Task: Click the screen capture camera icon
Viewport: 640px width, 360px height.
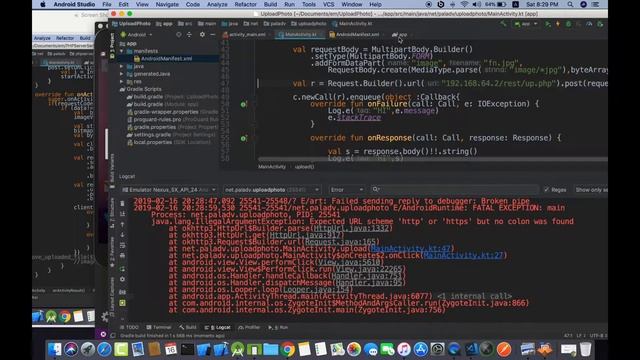Action: click(122, 292)
